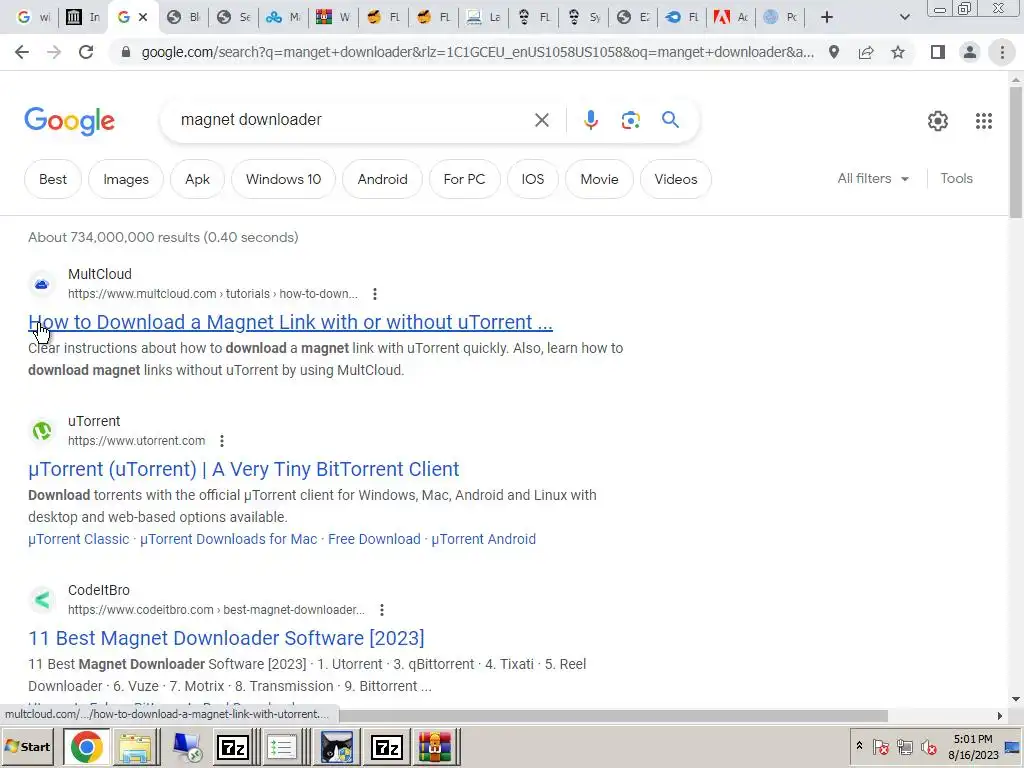Open the remote desktop taskbar icon
The height and width of the screenshot is (768, 1024).
[187, 747]
